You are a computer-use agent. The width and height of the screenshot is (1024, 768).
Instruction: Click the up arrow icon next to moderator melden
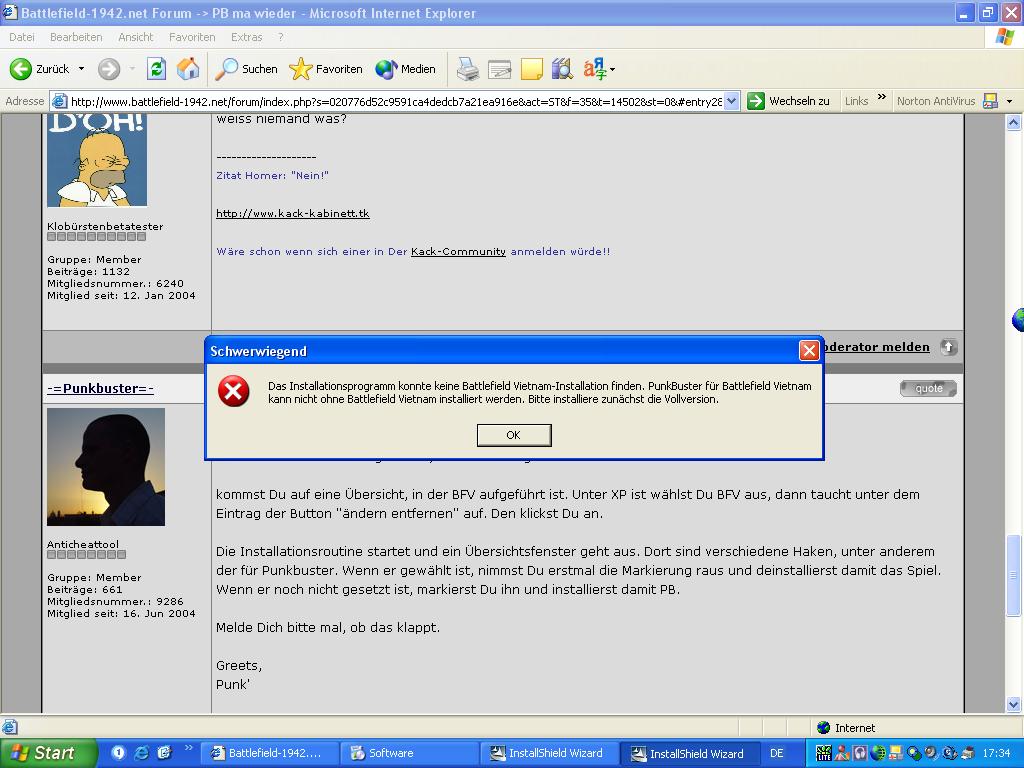click(x=949, y=347)
